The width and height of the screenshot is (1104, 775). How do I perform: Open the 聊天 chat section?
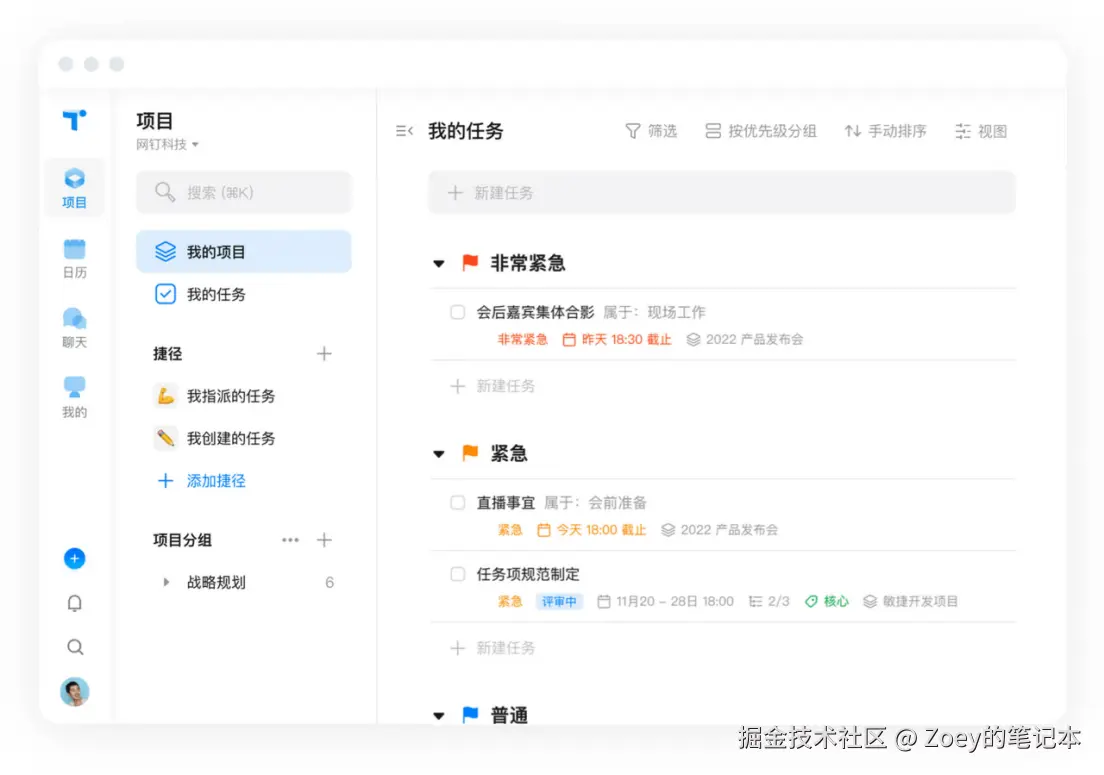(74, 328)
